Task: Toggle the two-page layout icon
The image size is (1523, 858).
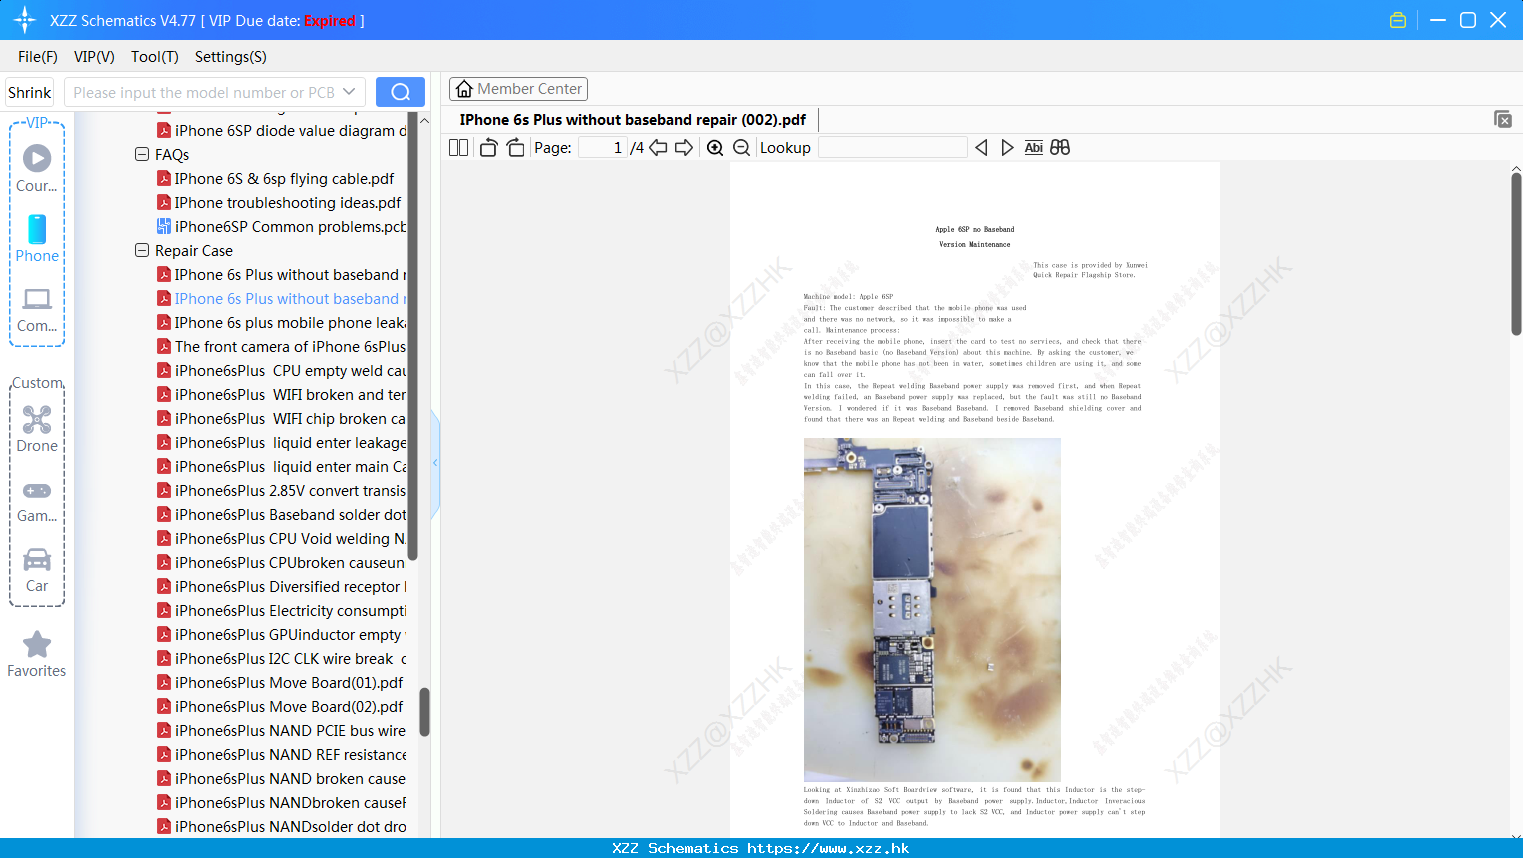Action: 458,148
